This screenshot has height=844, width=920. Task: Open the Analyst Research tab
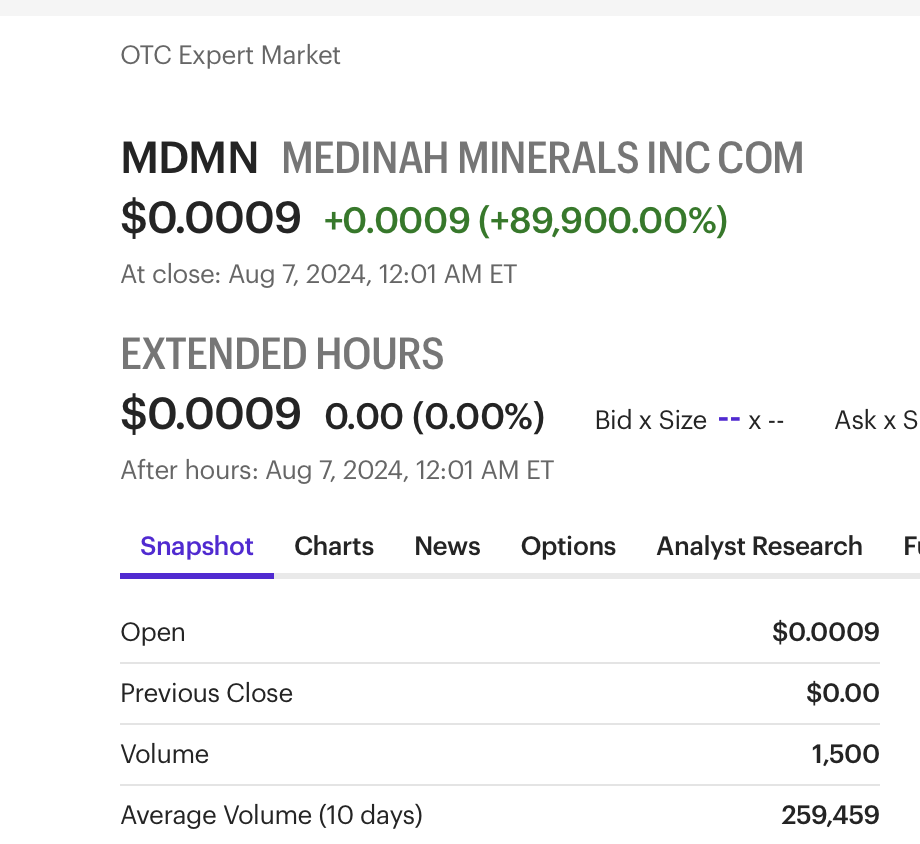[759, 547]
